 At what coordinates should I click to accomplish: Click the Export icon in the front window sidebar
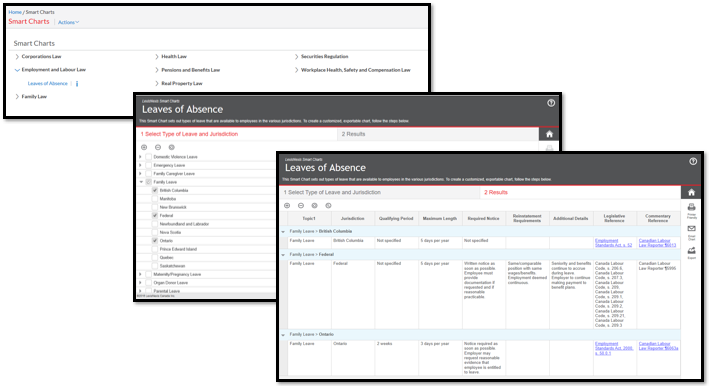pyautogui.click(x=691, y=250)
